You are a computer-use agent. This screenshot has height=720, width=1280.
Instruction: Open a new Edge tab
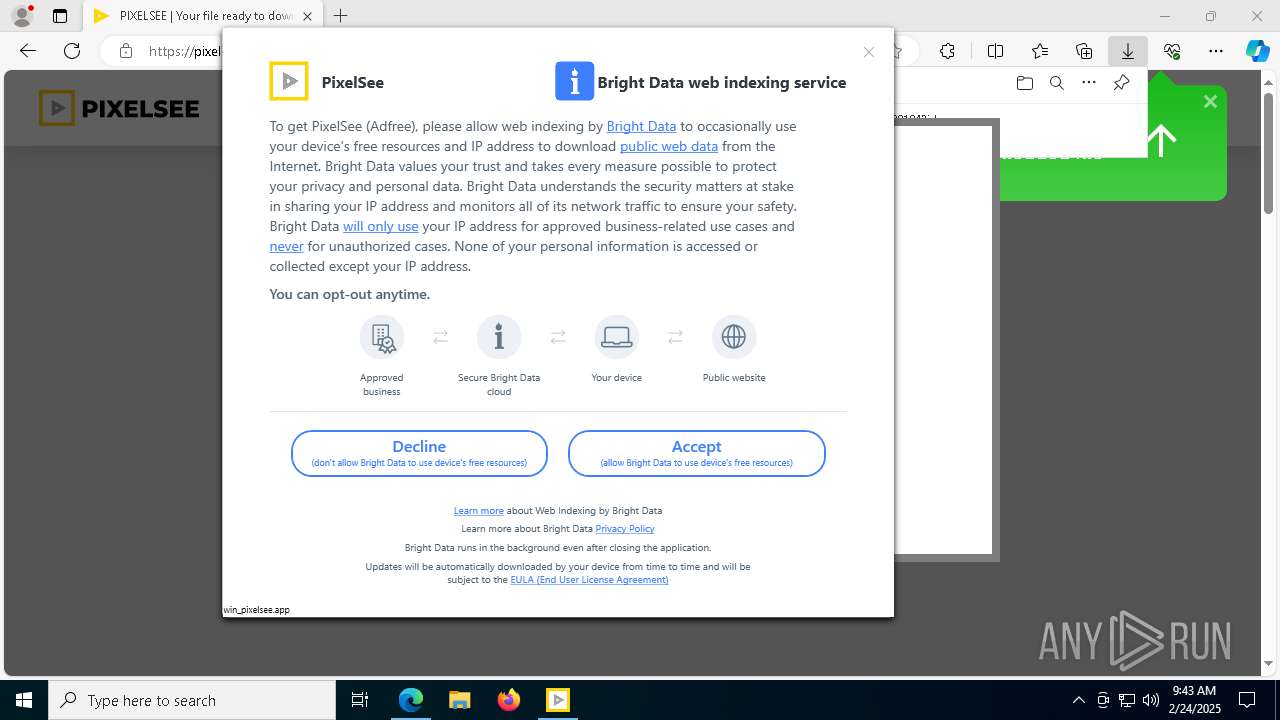[x=341, y=16]
